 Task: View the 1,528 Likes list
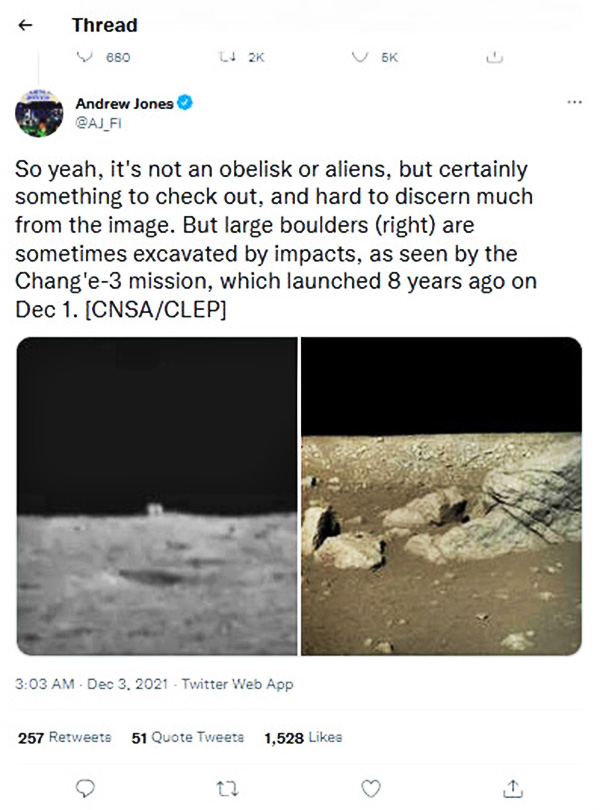point(302,737)
